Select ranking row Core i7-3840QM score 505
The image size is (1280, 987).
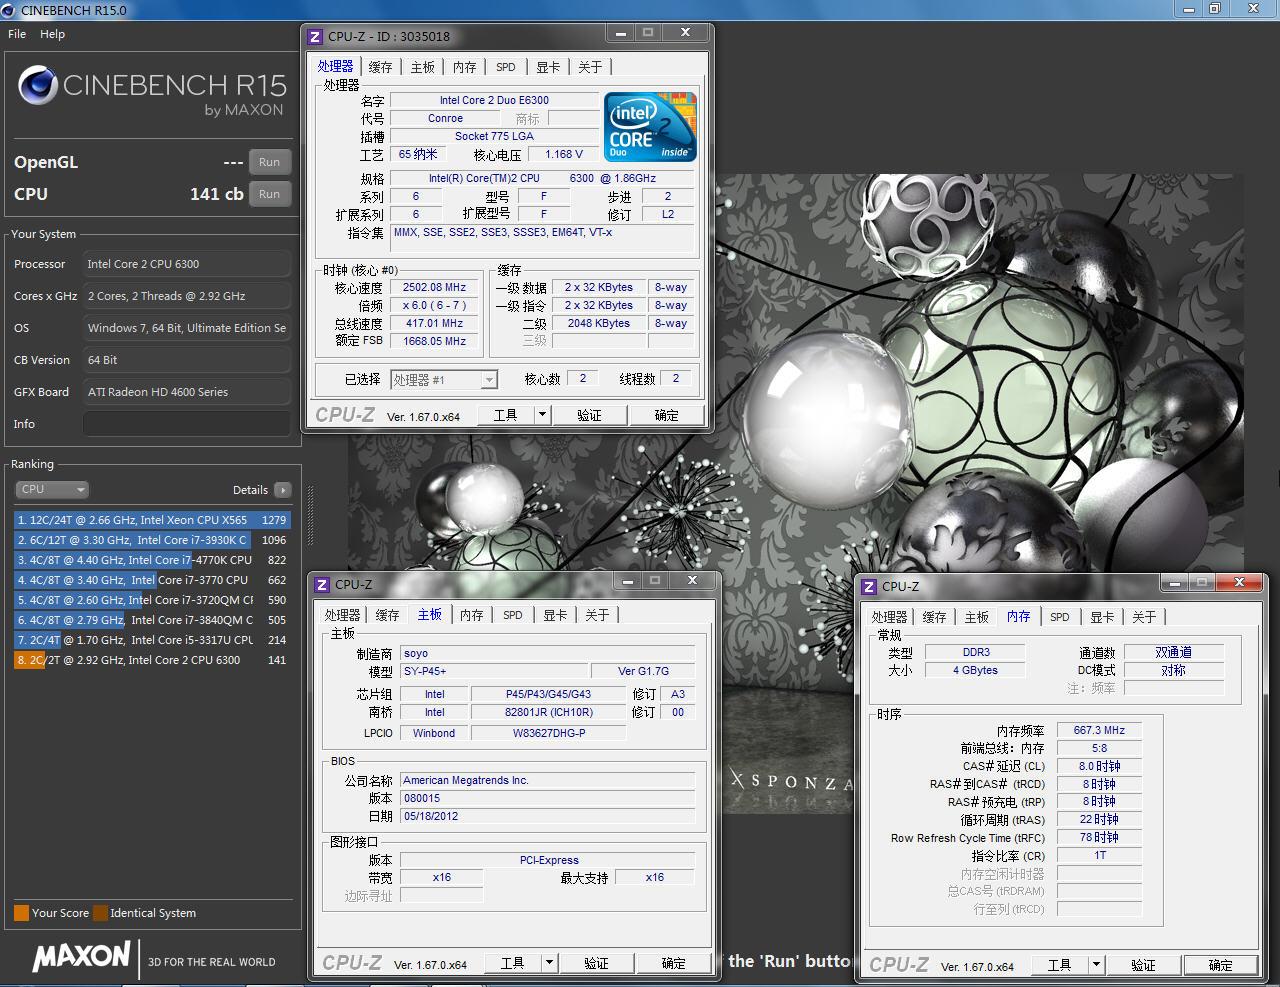(152, 620)
